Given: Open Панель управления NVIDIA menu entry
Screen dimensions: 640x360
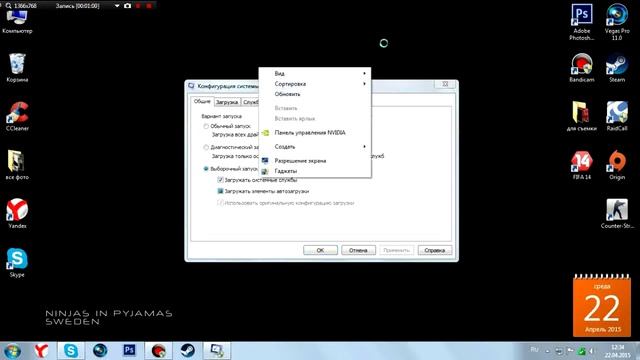Looking at the screenshot, I should pos(315,133).
